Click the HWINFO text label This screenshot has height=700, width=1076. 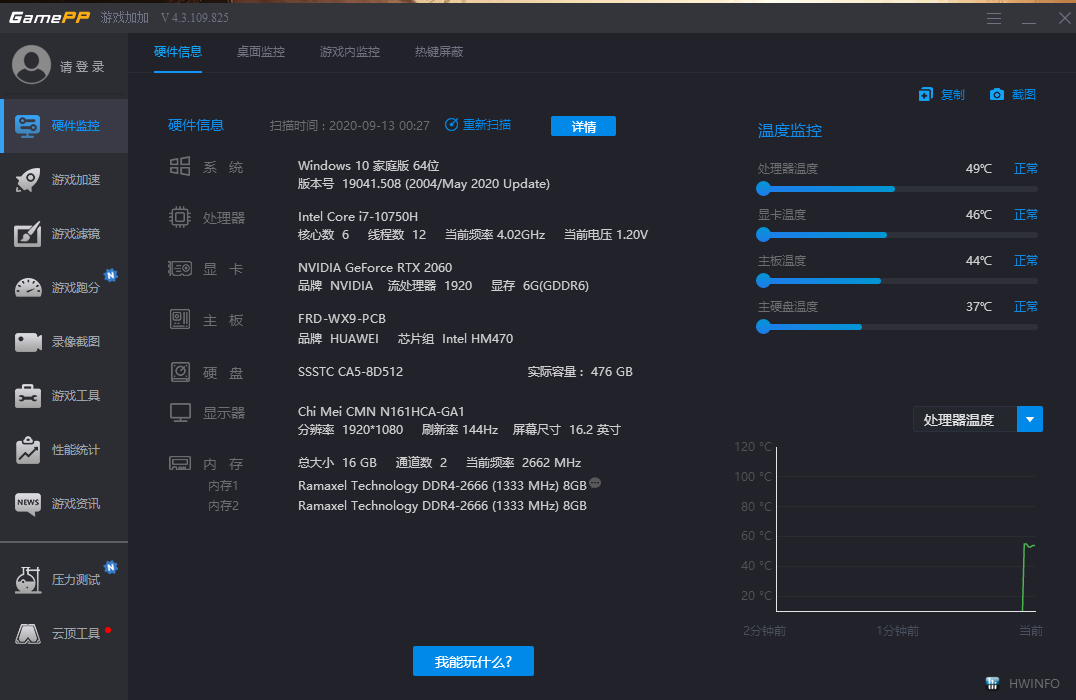tap(1034, 684)
